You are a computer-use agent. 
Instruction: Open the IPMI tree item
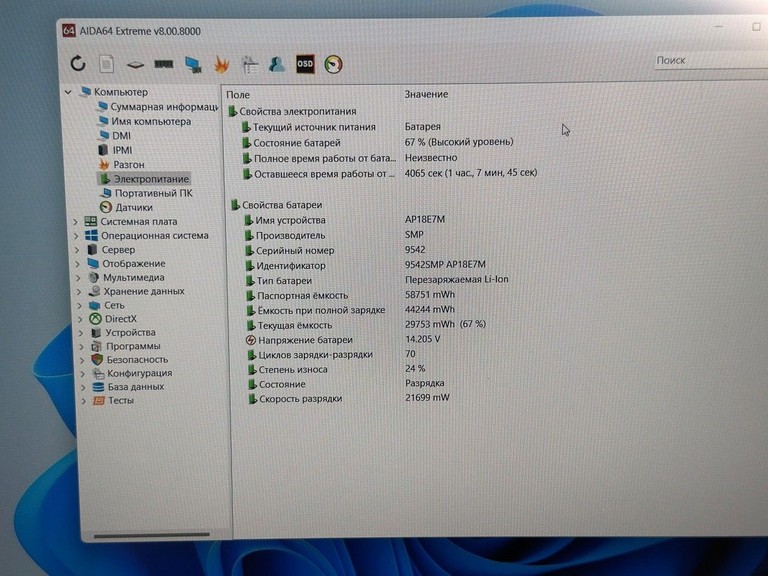tap(116, 150)
